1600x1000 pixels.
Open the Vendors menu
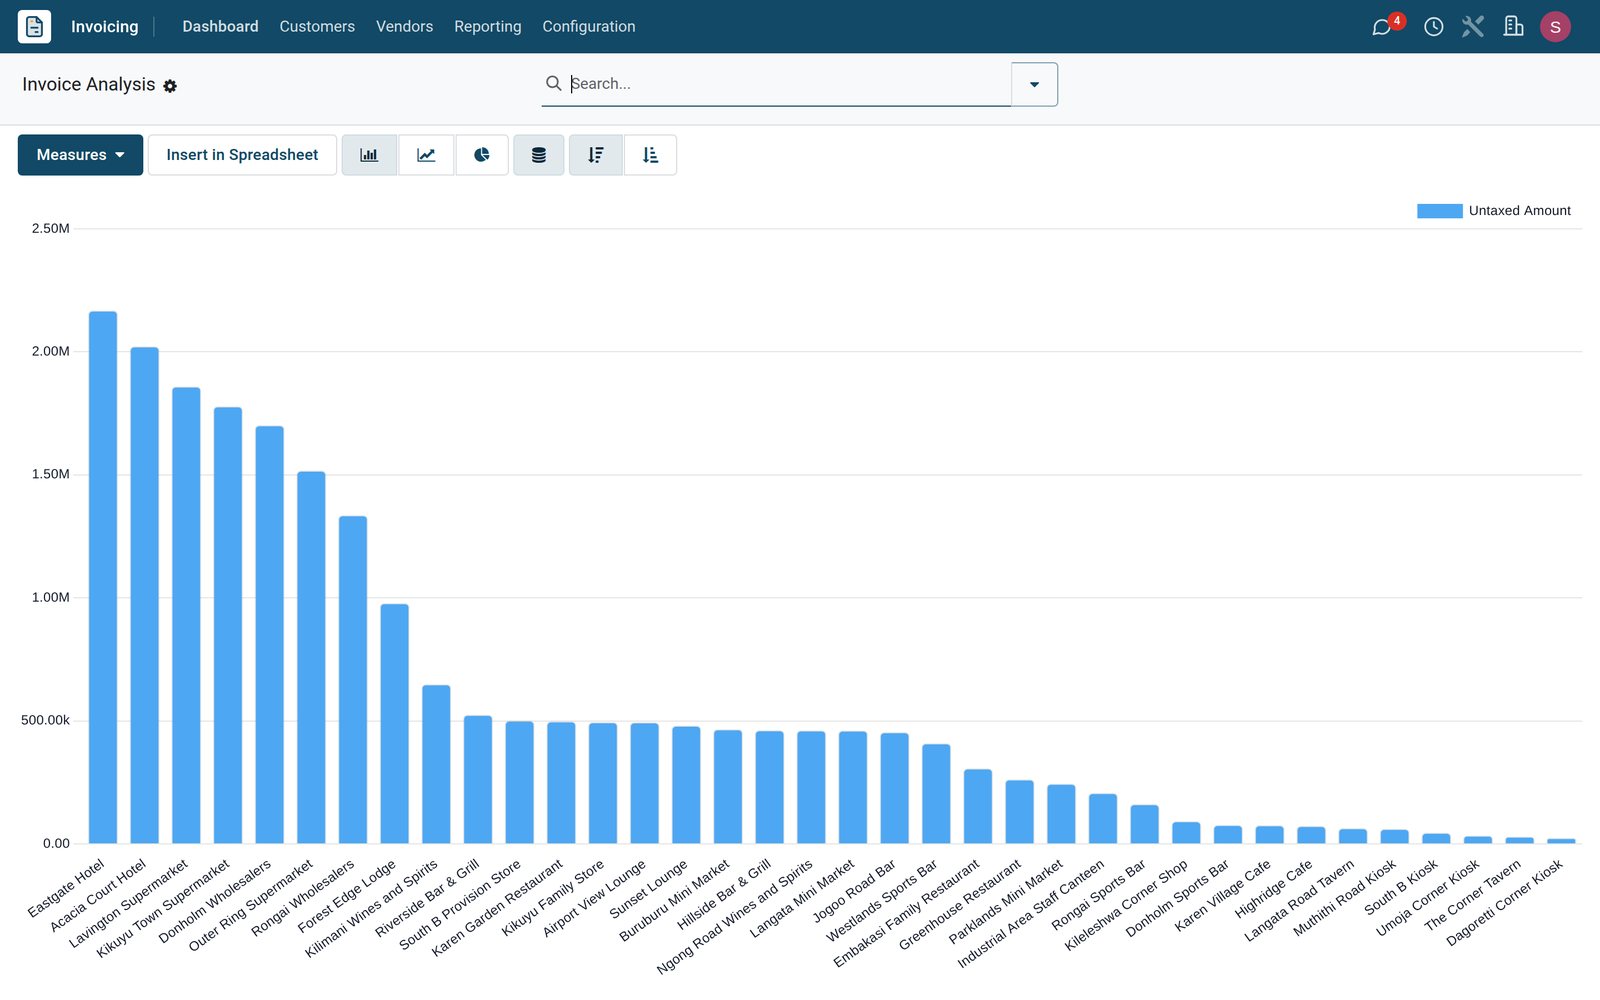(404, 27)
